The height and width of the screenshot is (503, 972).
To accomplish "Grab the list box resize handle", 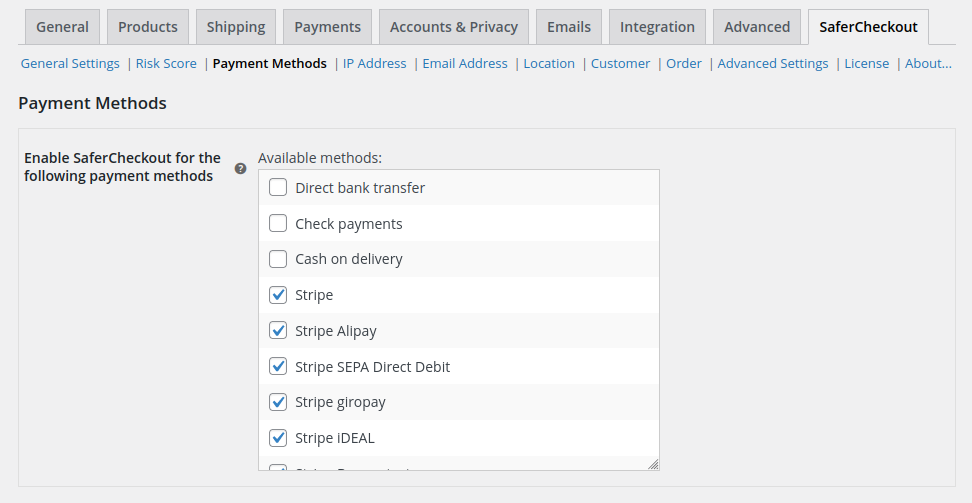I will (x=653, y=464).
